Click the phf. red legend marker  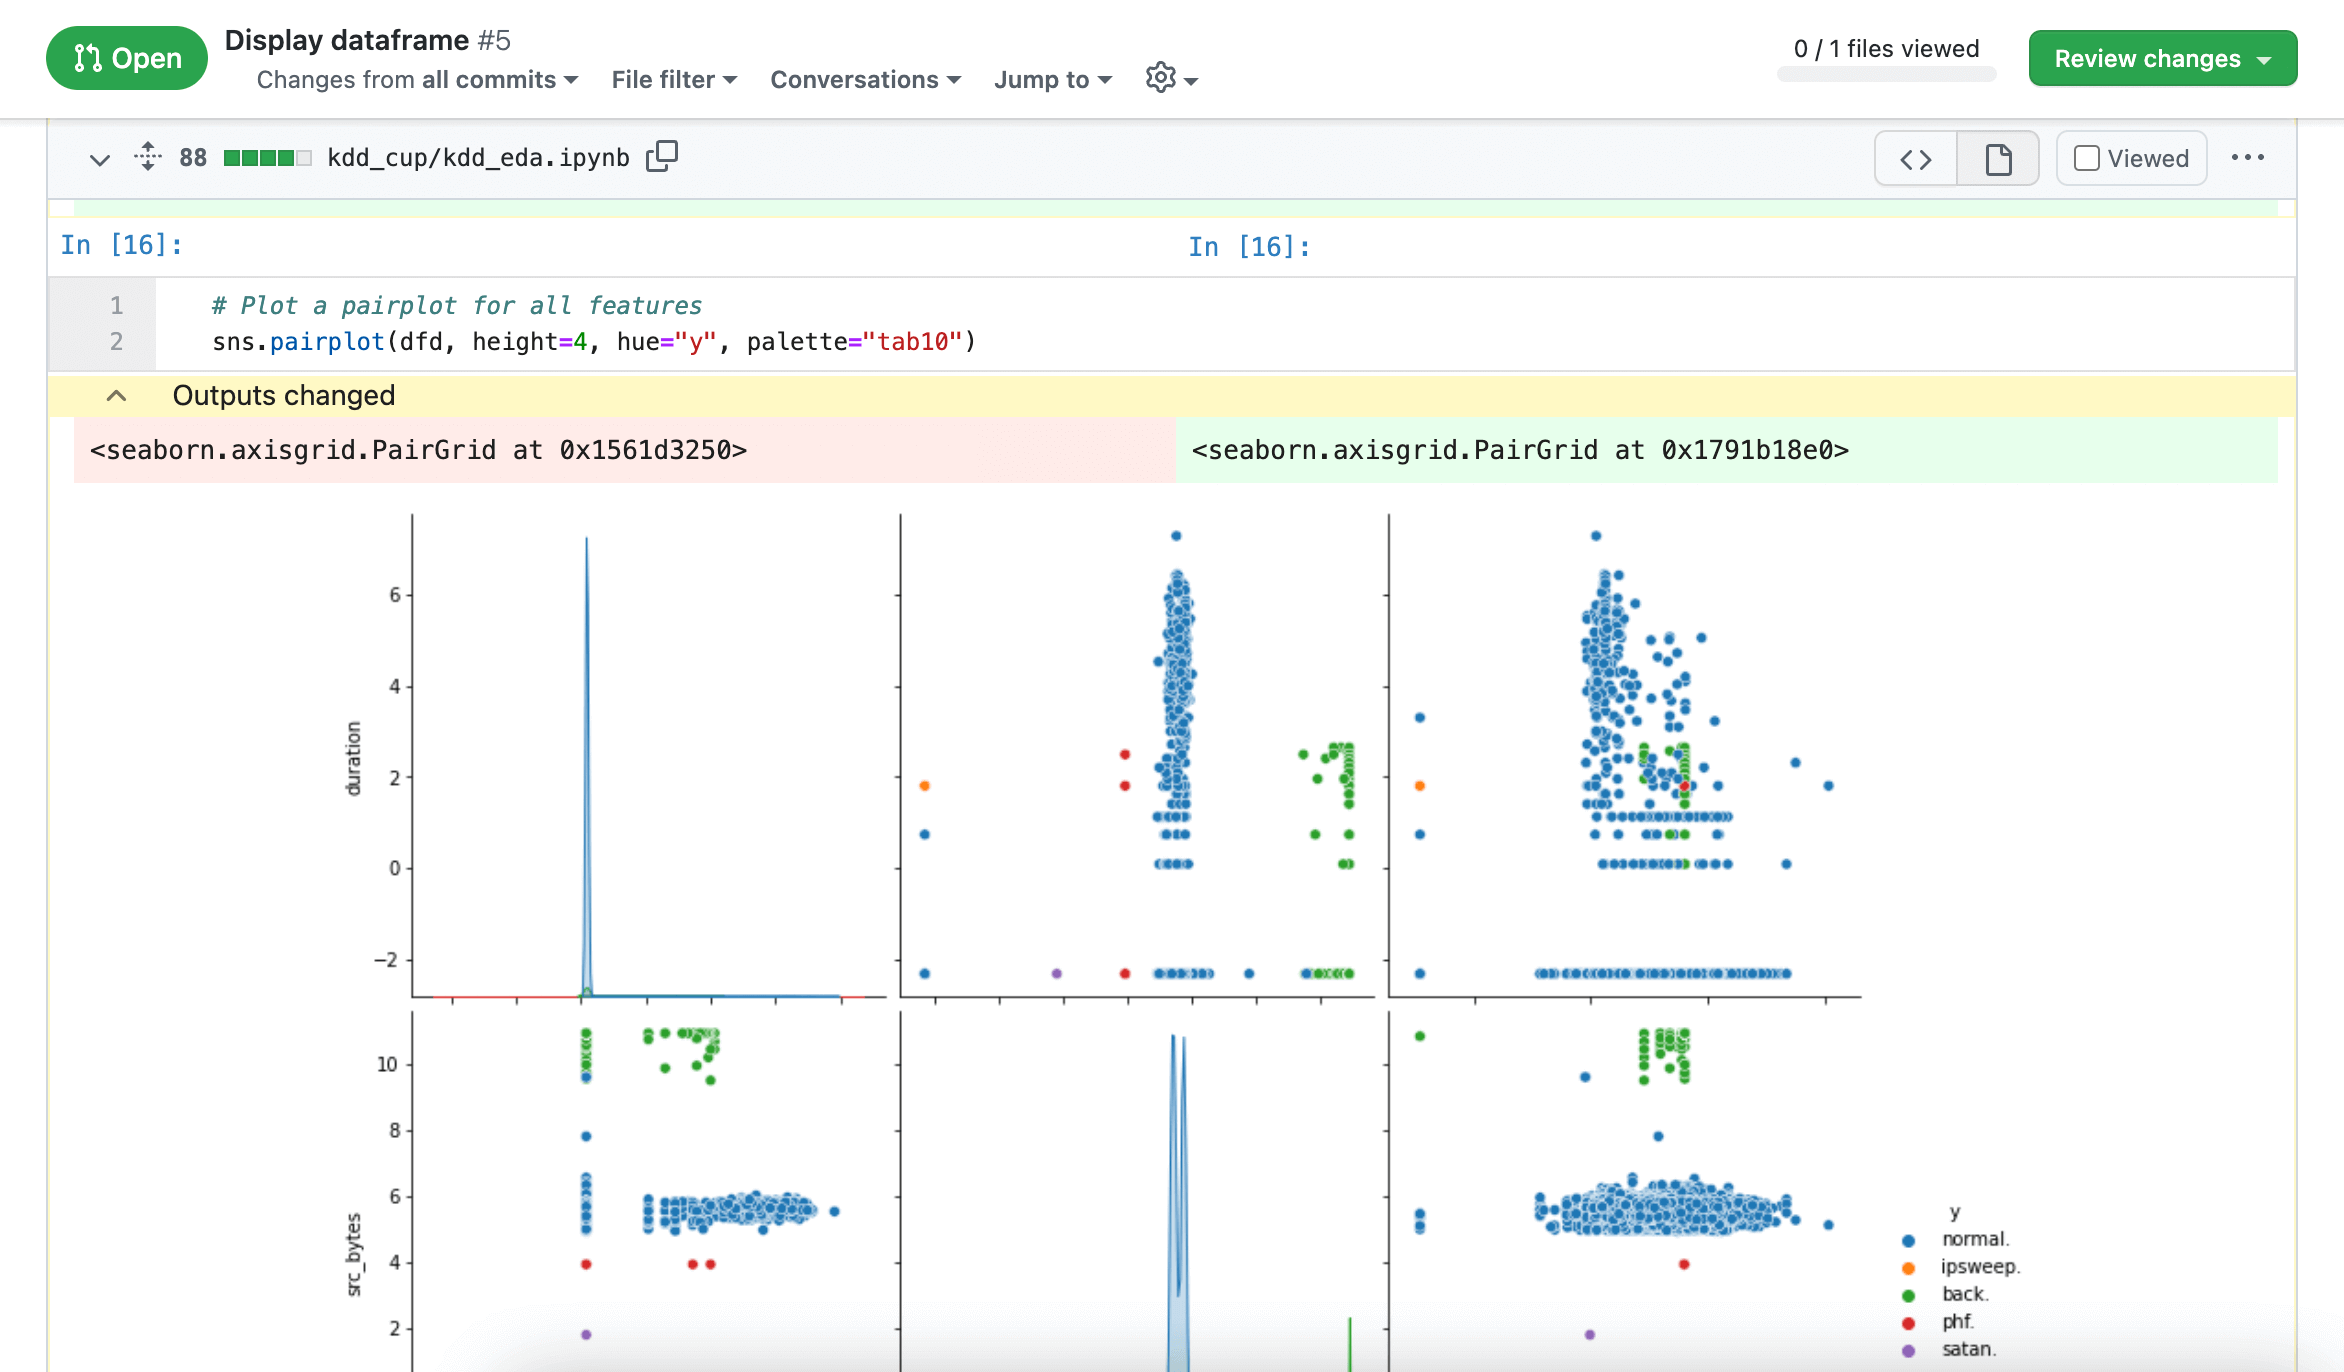coord(1908,1323)
